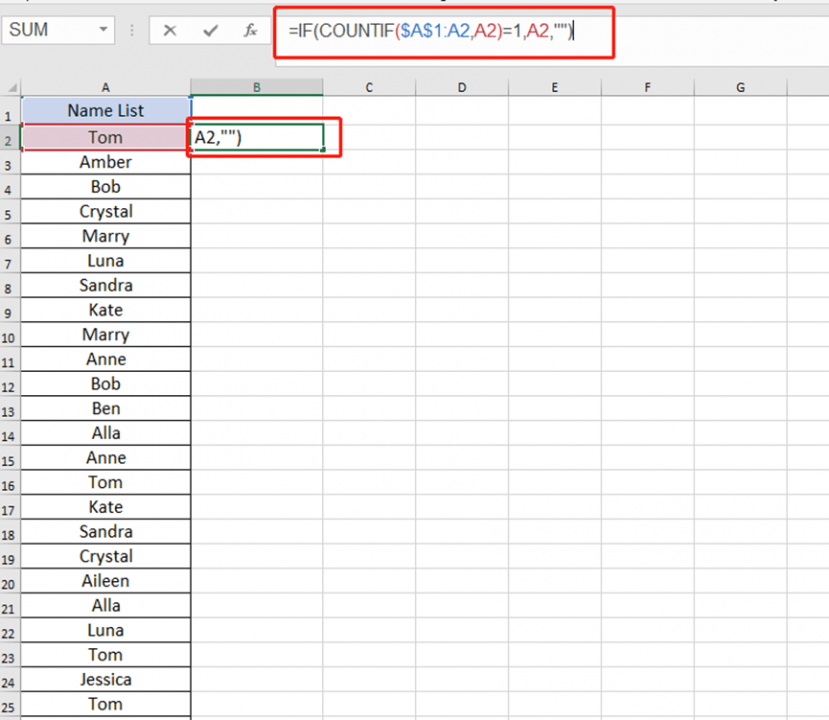This screenshot has width=829, height=720.
Task: Click the Aileen cell in row 20
Action: [x=105, y=580]
